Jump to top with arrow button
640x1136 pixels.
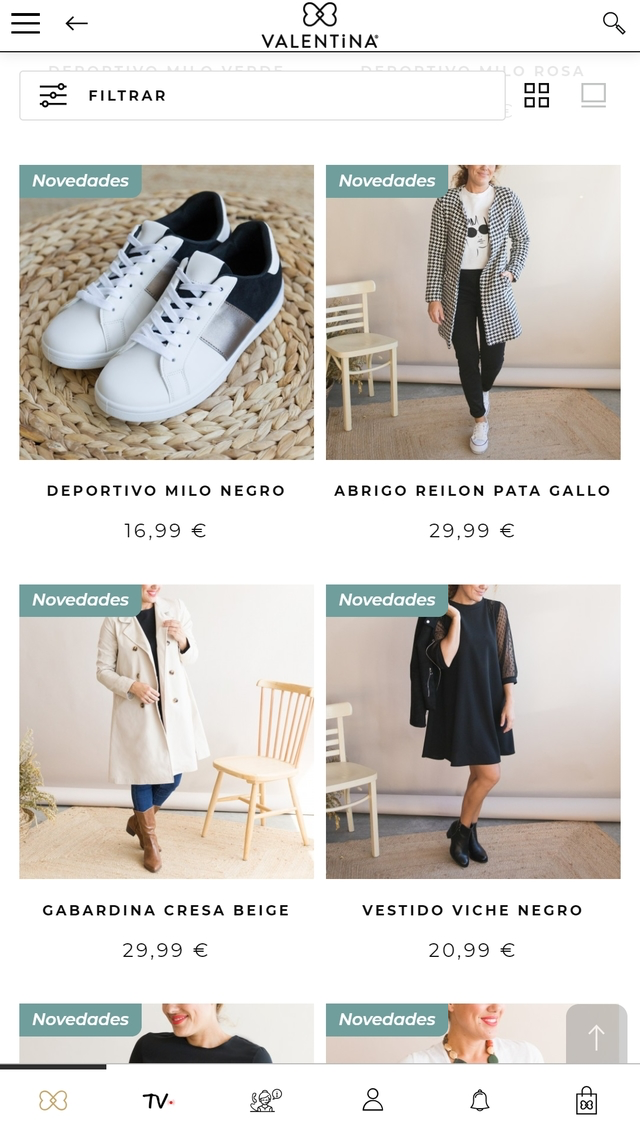[x=596, y=1037]
